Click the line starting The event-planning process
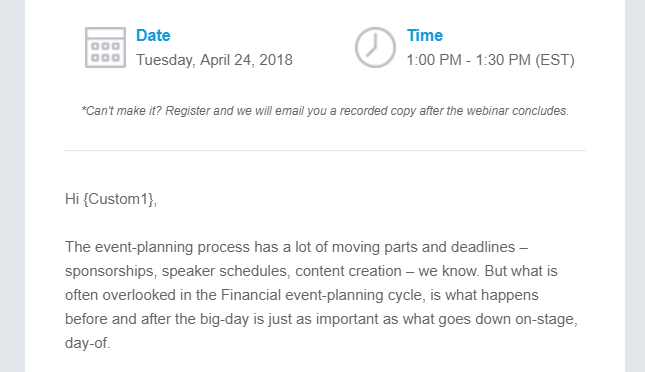Screen dimensions: 645x372 point(296,247)
